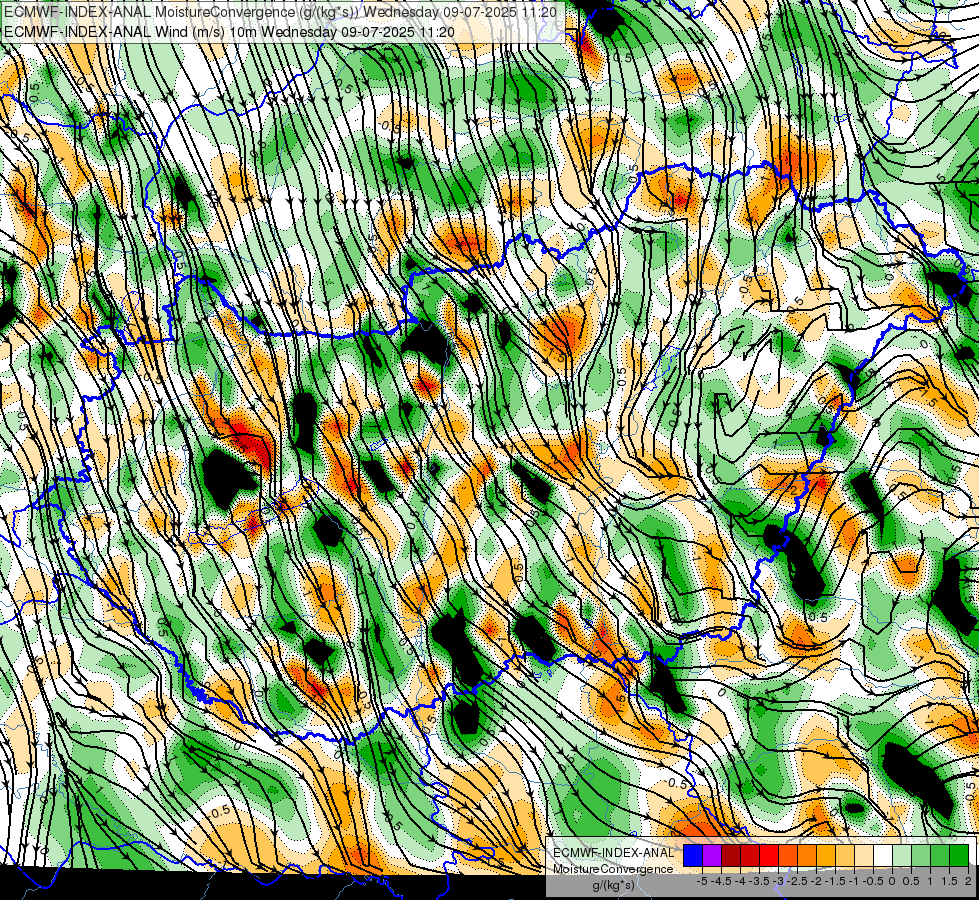Select the light orange swatch, -1.5 to -1
Image resolution: width=979 pixels, height=900 pixels.
point(845,856)
